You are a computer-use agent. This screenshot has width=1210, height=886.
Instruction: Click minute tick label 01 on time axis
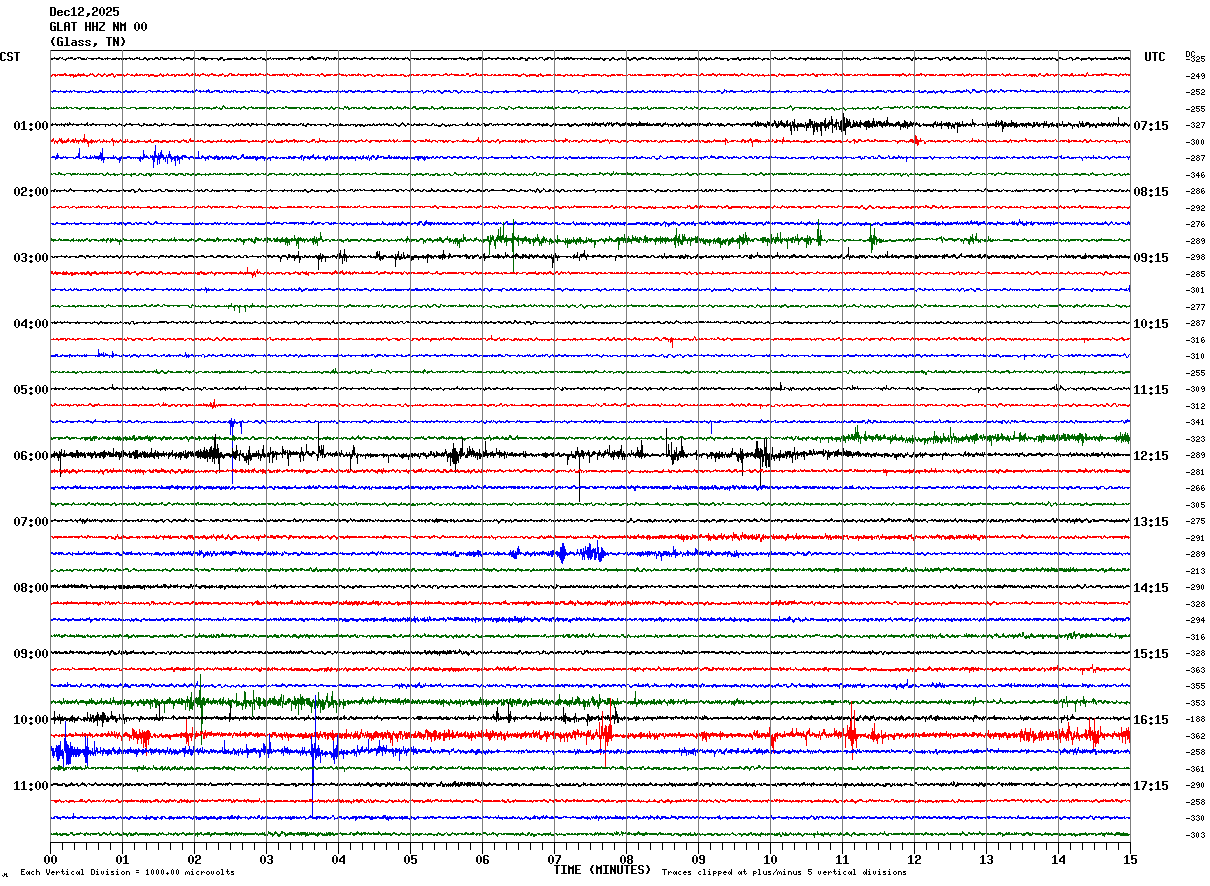tap(122, 859)
